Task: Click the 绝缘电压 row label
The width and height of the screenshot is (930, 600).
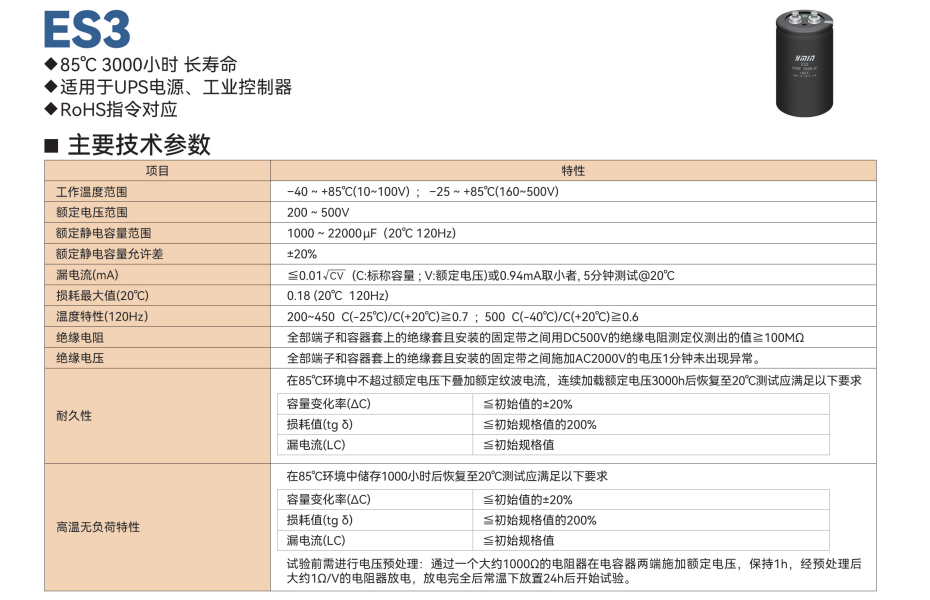Action: (80, 358)
